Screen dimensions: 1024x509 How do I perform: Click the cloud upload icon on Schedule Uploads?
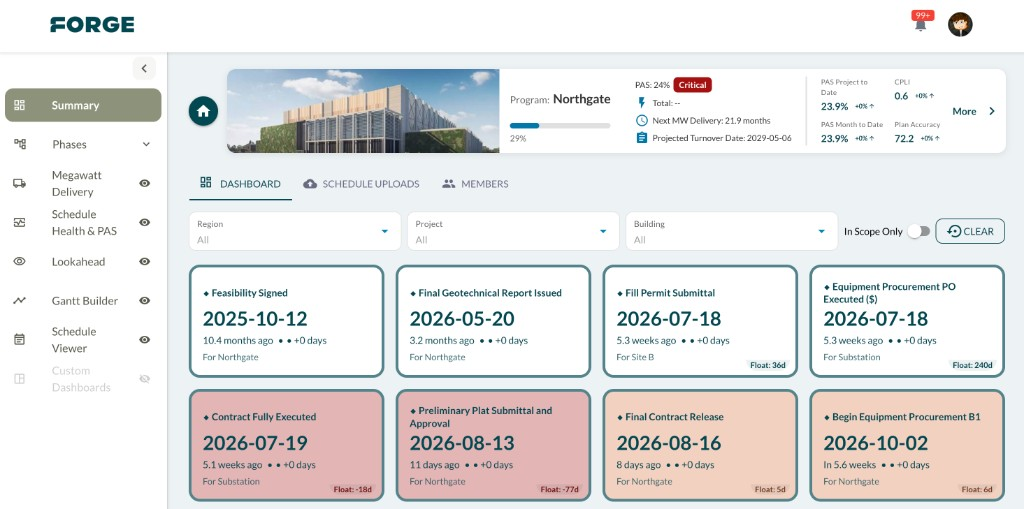[310, 184]
